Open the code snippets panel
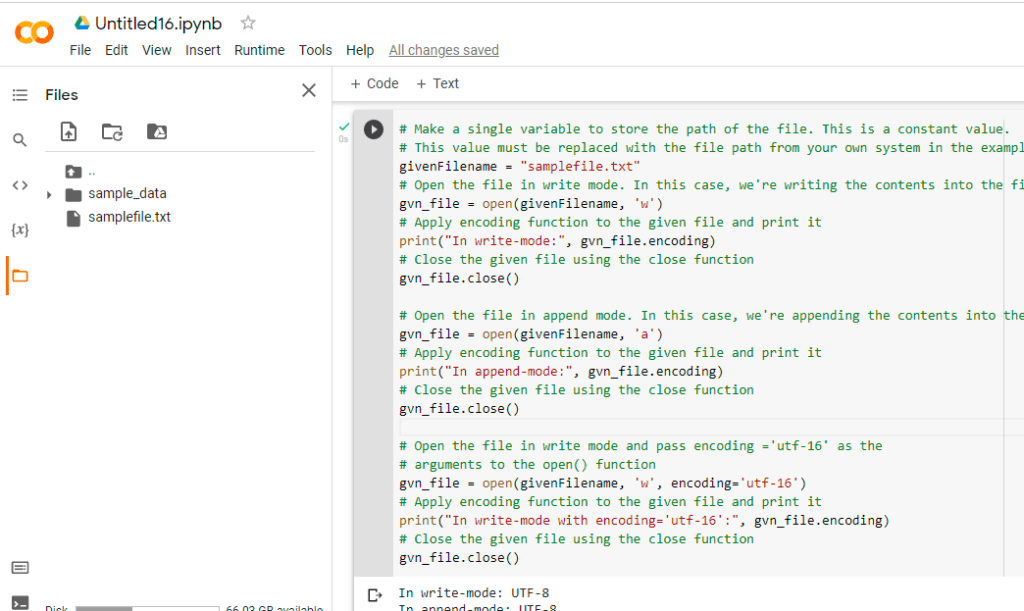1024x611 pixels. pos(20,185)
